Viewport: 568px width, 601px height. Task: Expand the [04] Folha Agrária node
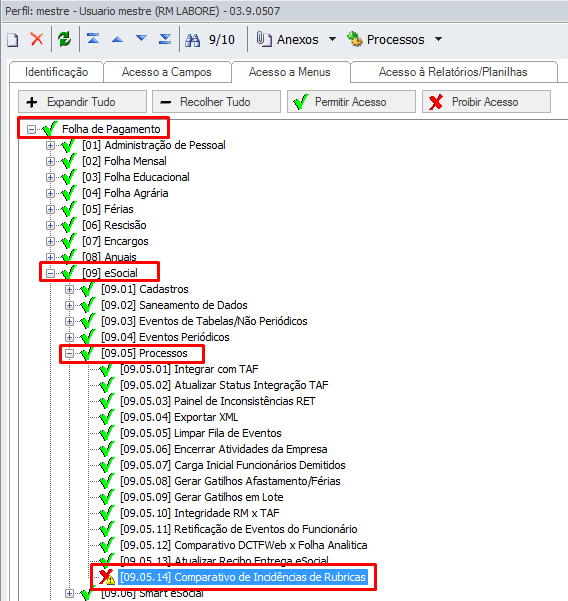click(x=50, y=194)
